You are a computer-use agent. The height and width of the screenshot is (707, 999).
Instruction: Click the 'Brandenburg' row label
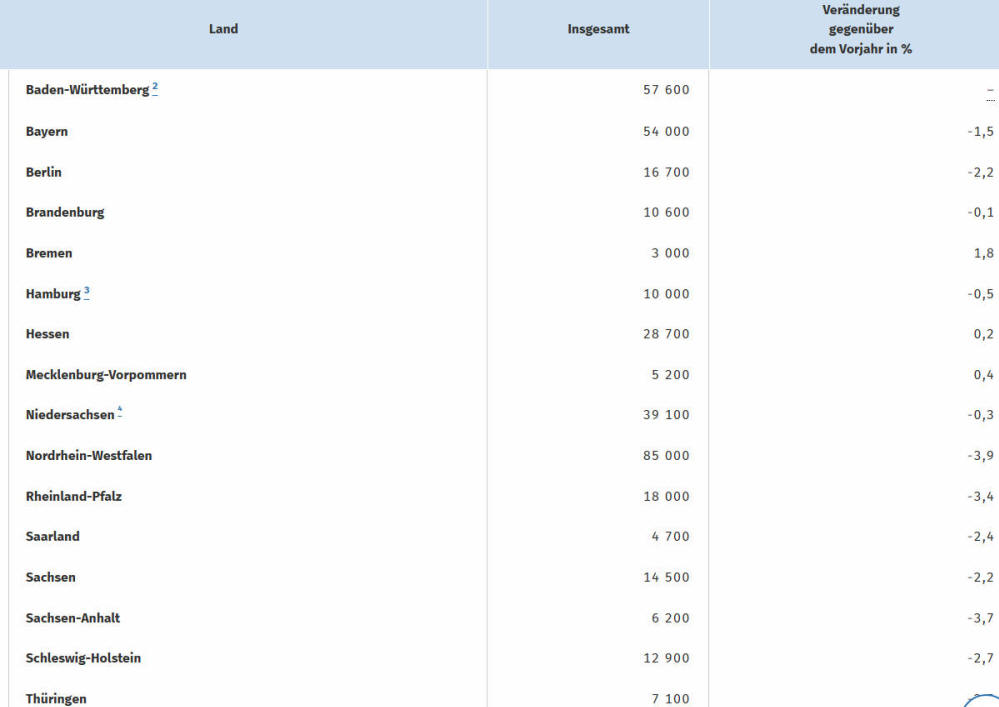tap(65, 212)
